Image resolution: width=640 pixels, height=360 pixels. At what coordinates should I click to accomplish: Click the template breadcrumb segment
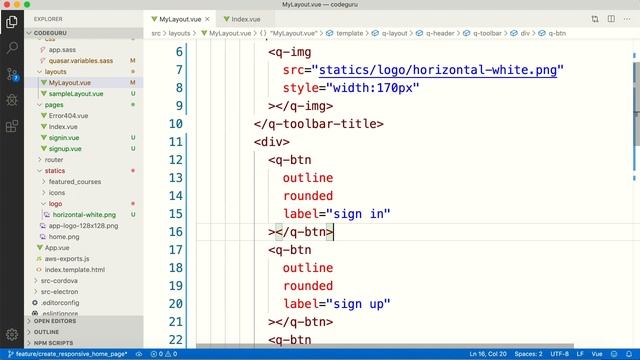(349, 33)
